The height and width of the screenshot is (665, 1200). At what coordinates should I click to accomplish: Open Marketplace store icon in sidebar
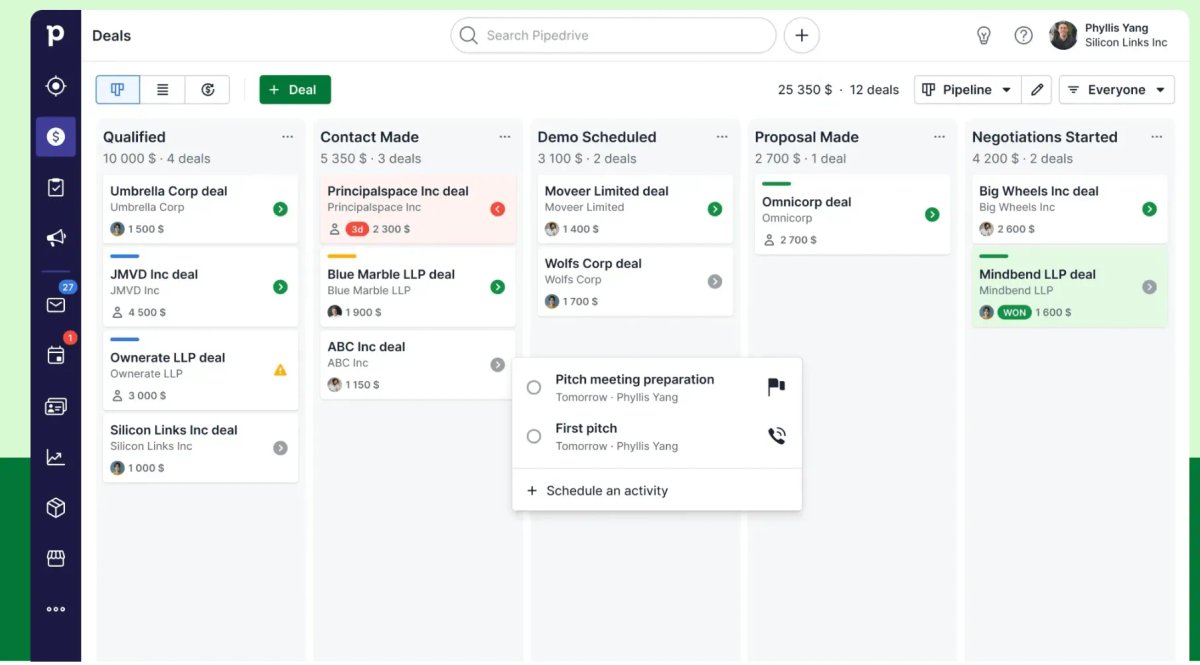[56, 558]
